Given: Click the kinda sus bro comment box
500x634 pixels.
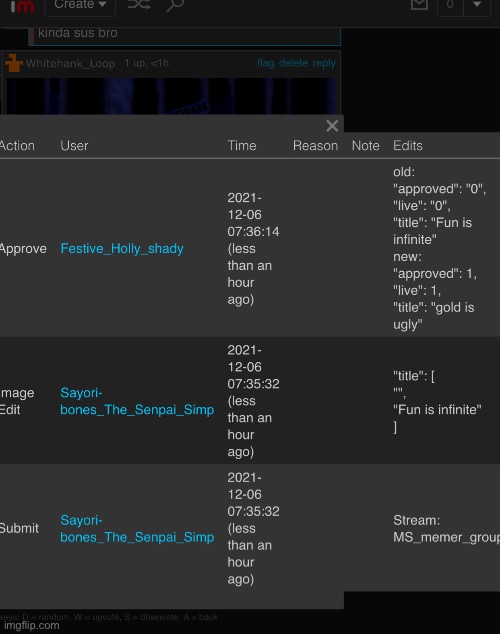Looking at the screenshot, I should point(186,36).
